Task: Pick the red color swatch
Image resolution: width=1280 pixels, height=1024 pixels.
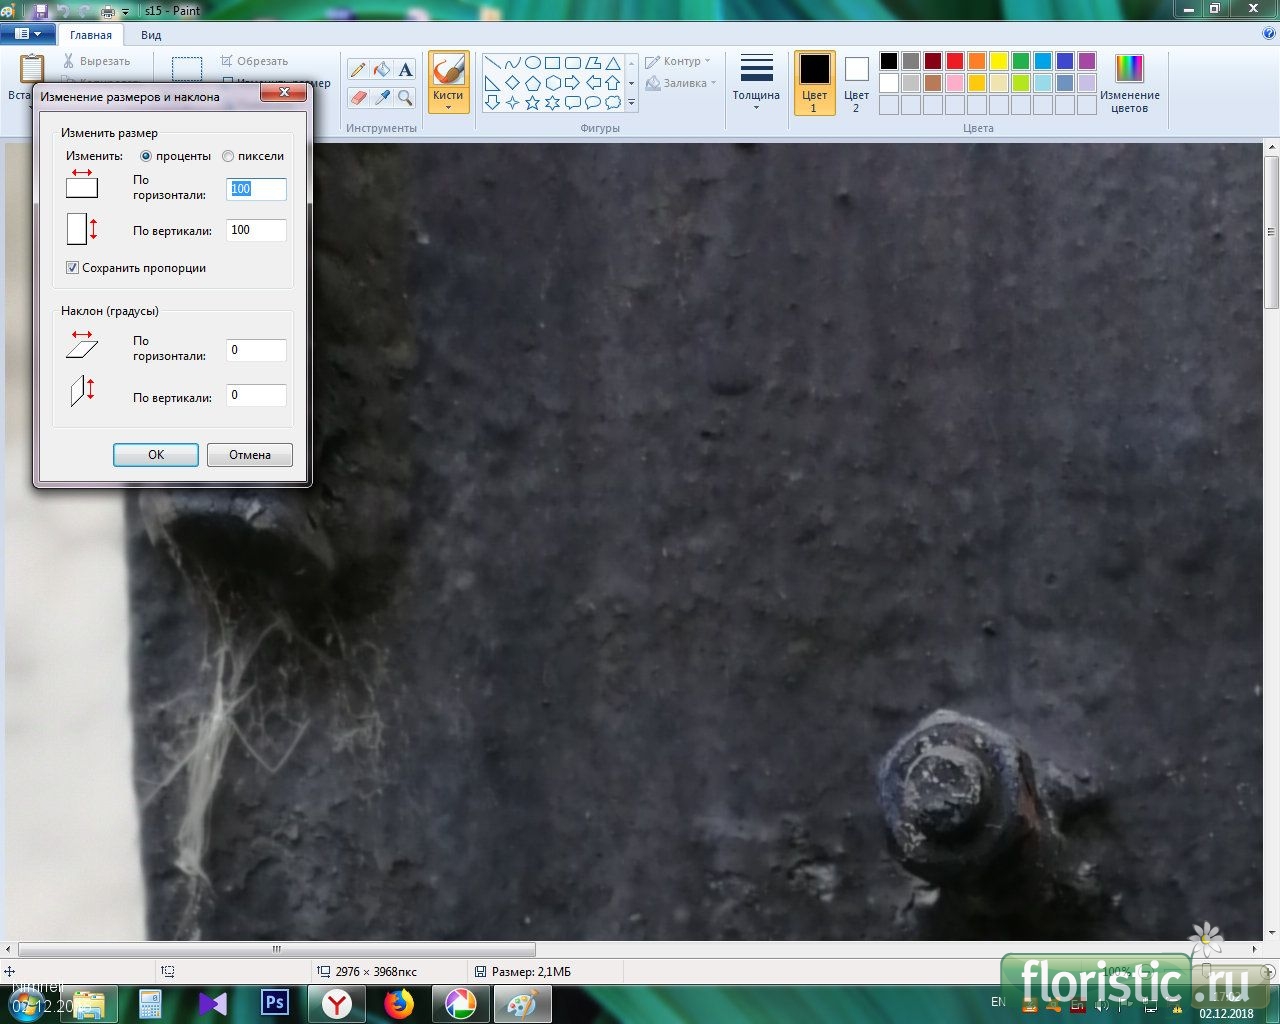Action: 955,61
